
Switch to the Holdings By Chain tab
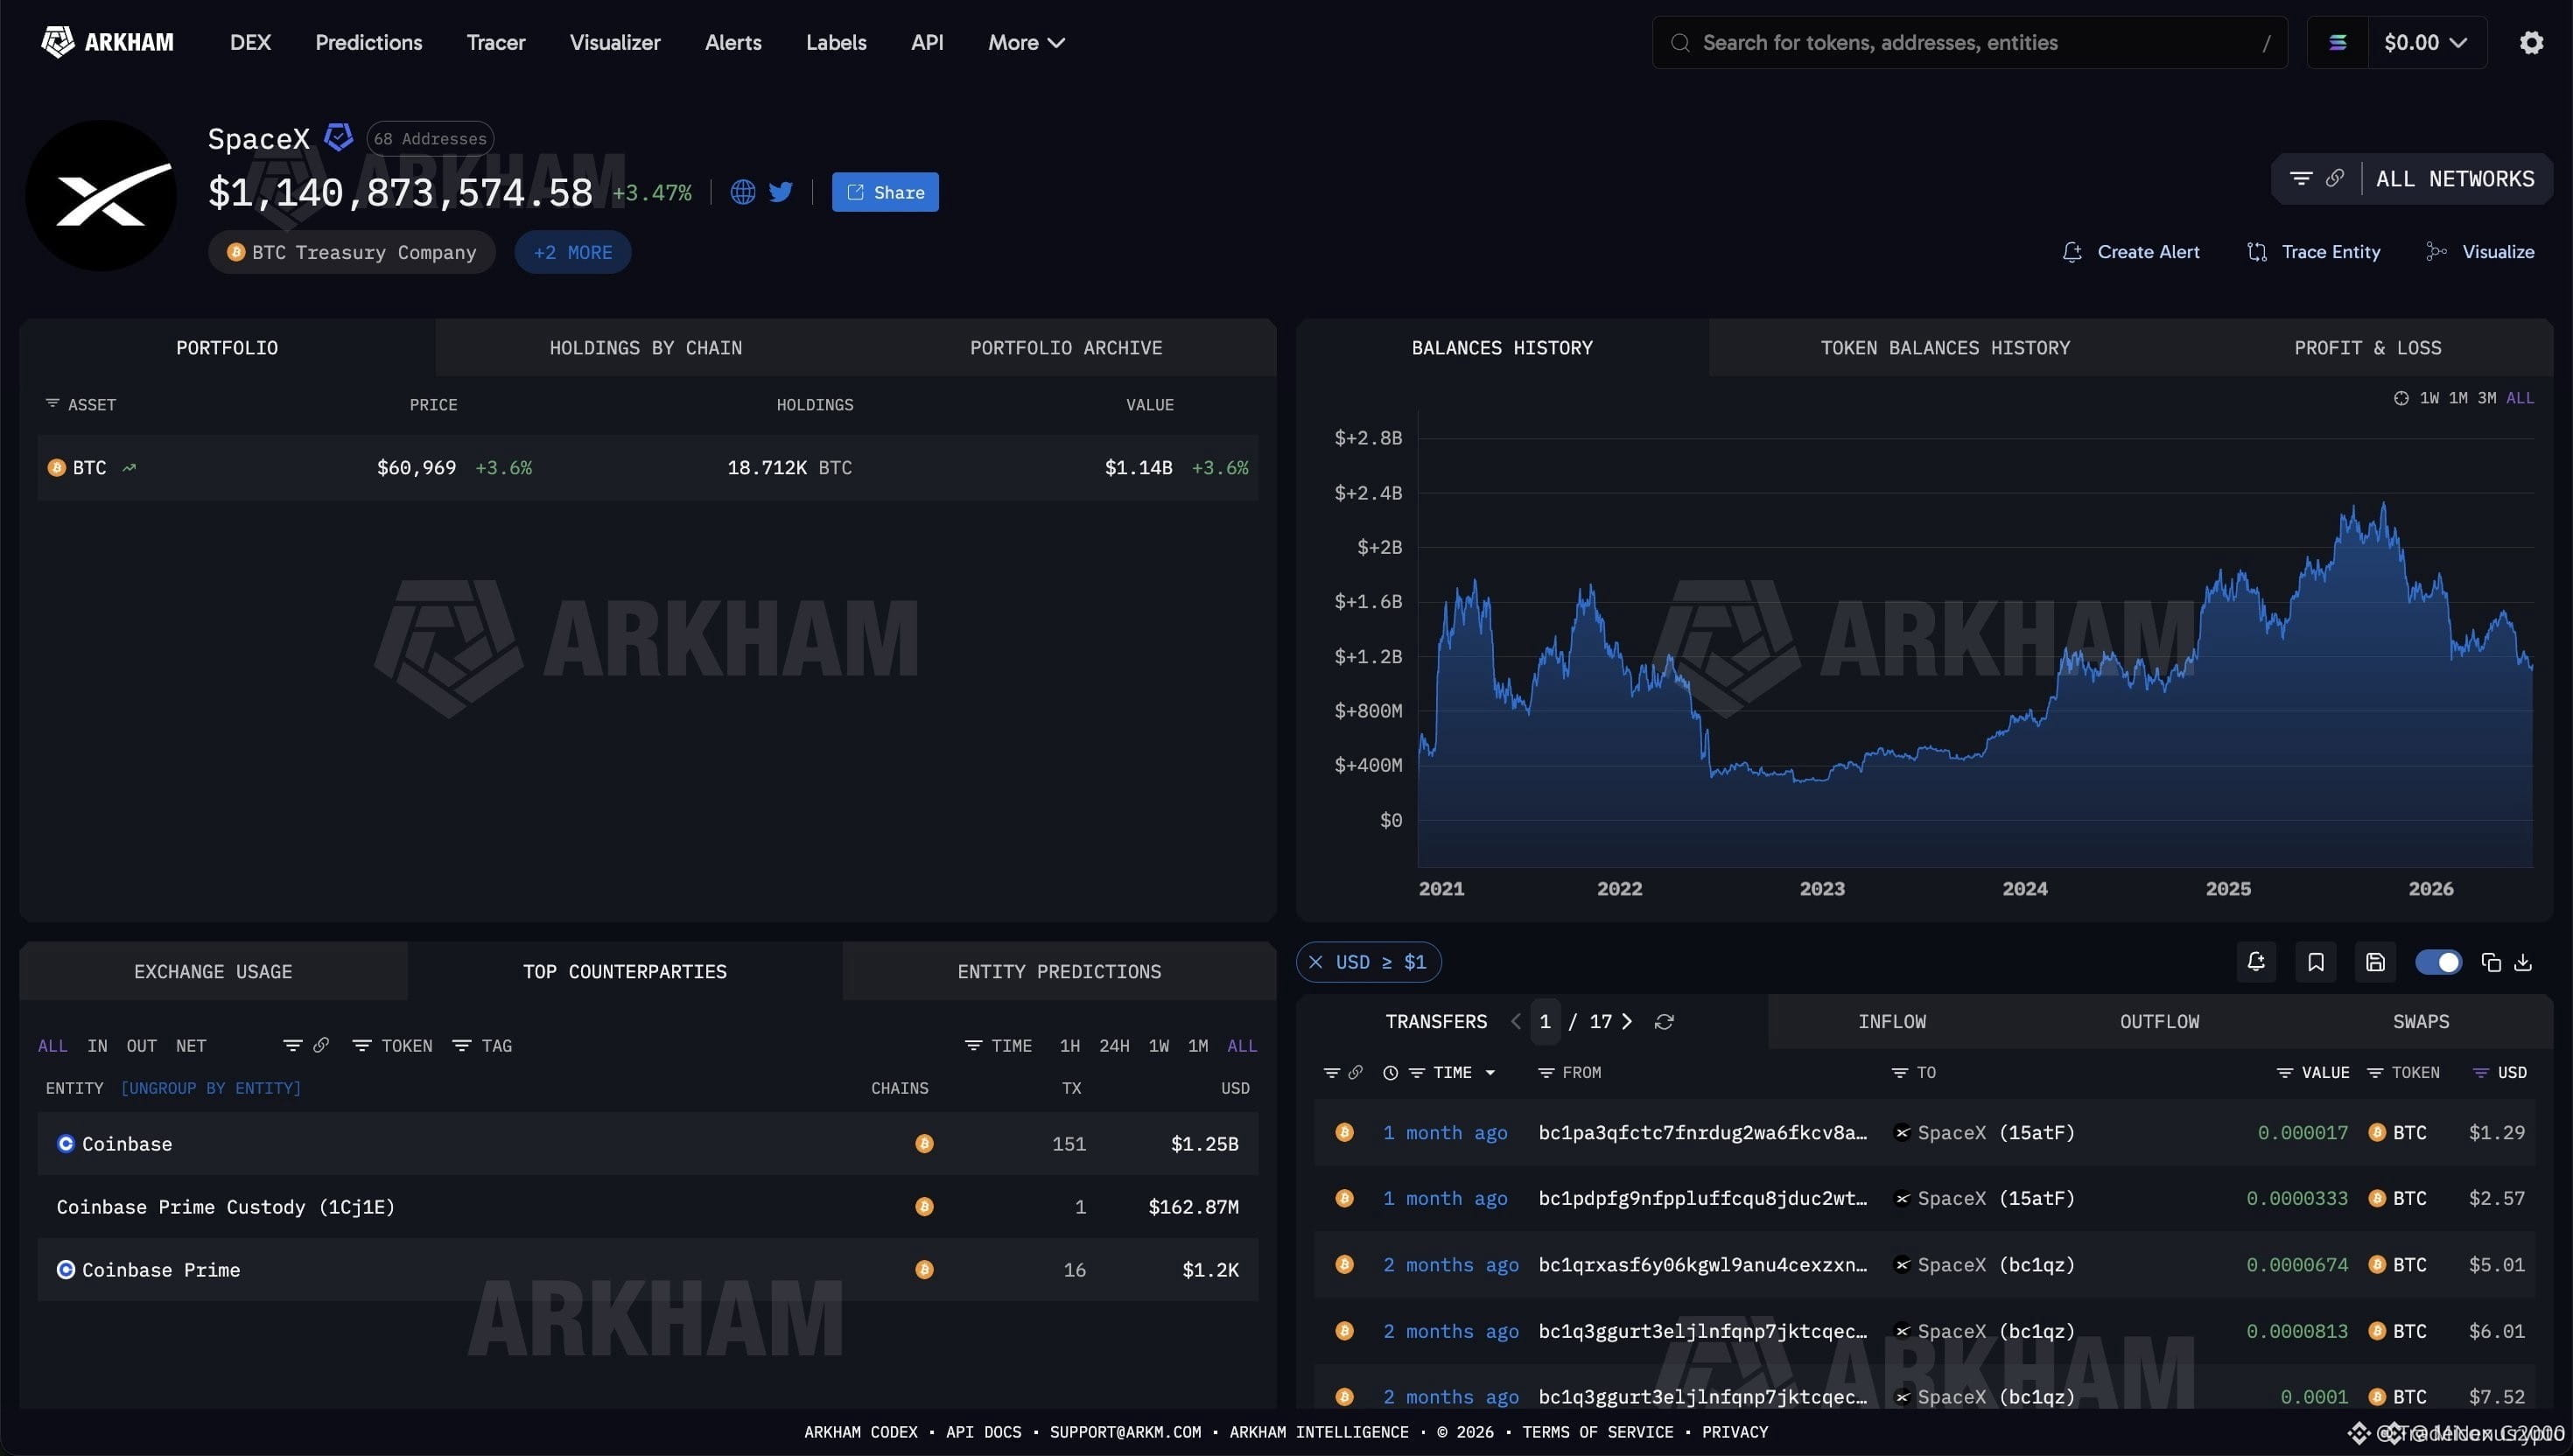pos(645,347)
